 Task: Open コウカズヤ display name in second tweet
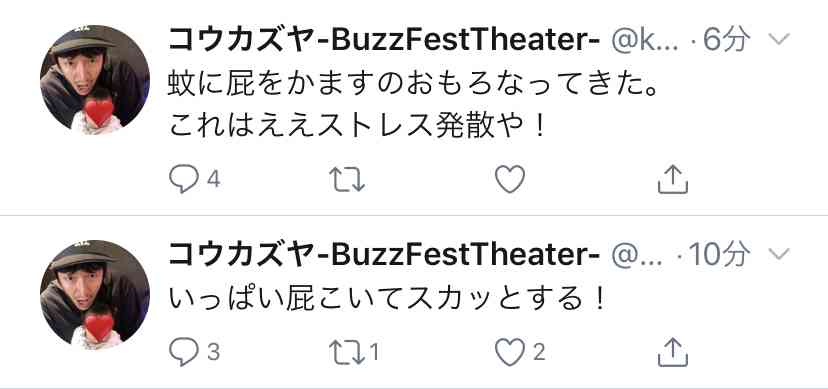click(383, 255)
